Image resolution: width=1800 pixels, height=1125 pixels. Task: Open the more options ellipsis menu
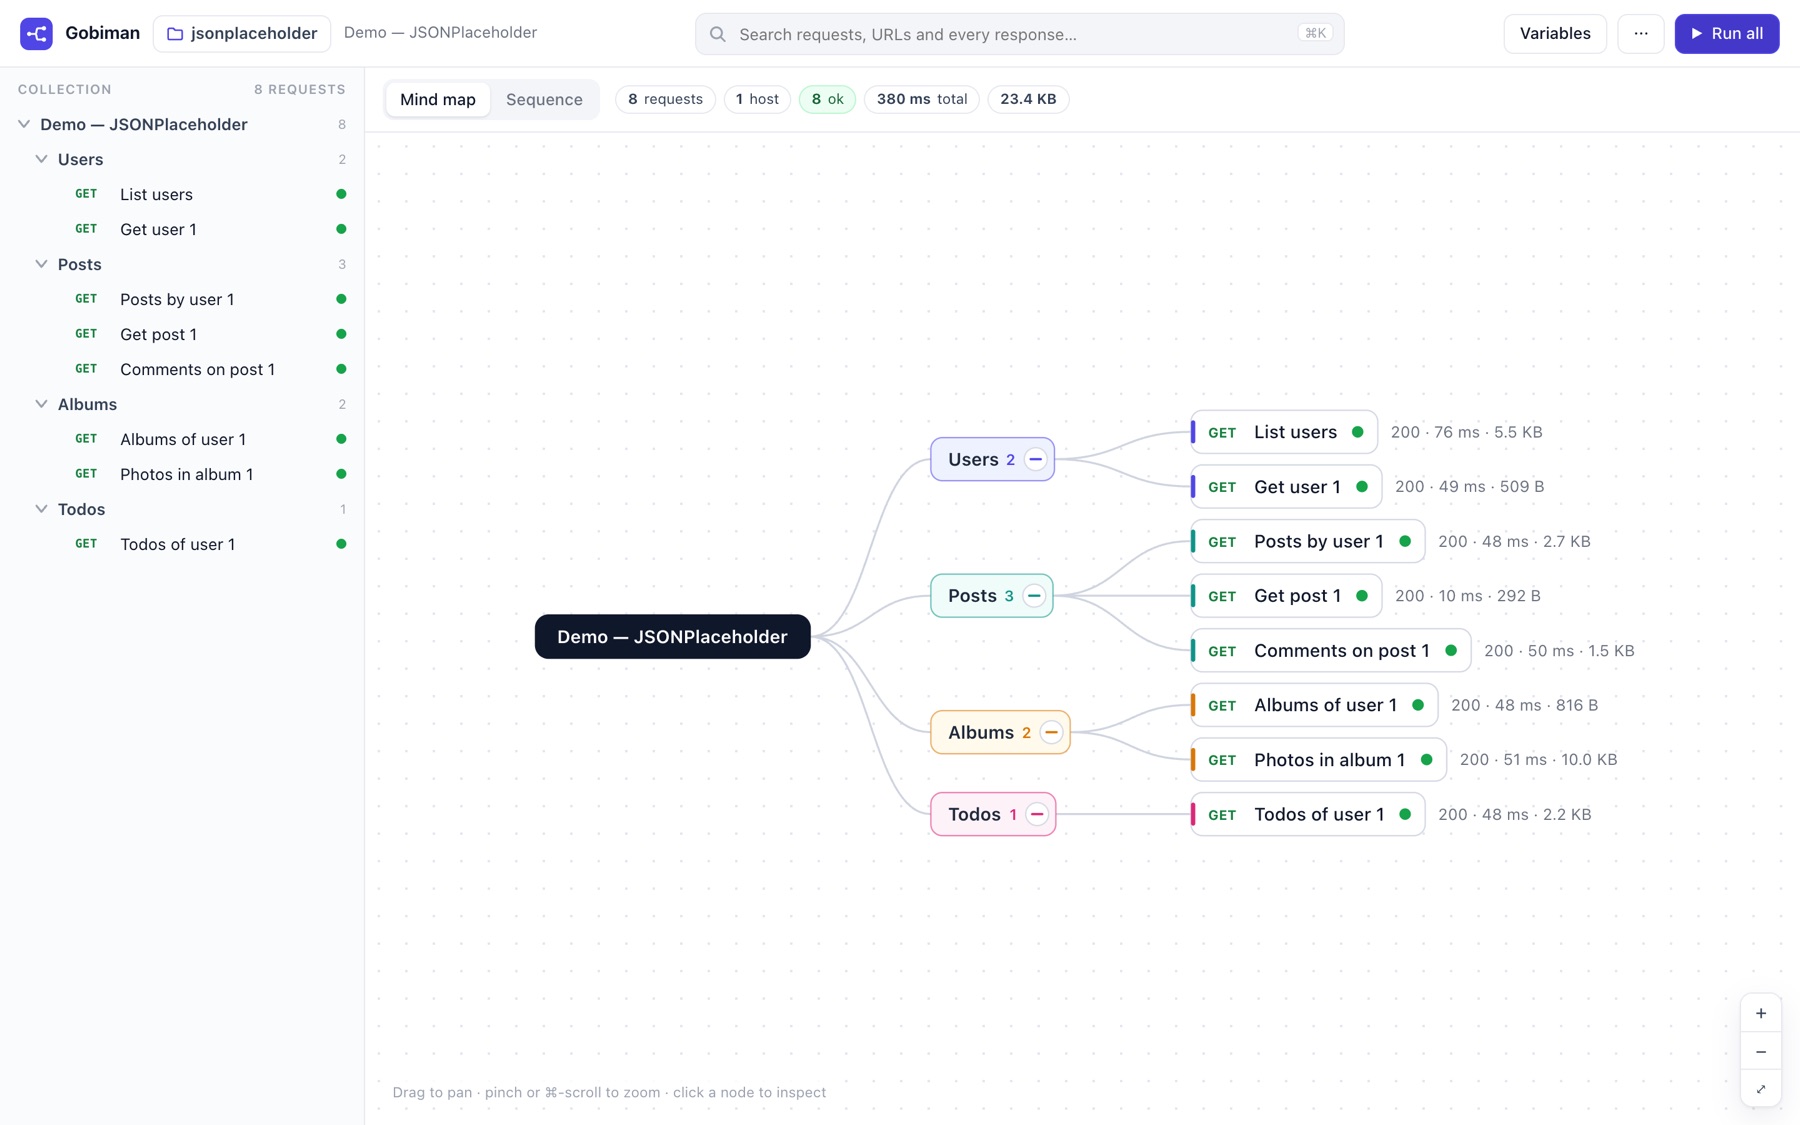point(1641,33)
